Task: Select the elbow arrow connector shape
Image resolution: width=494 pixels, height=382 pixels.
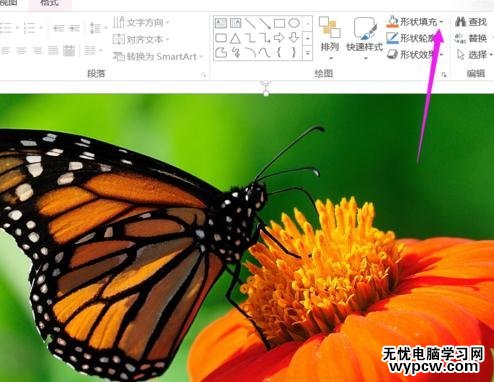Action: [265, 38]
